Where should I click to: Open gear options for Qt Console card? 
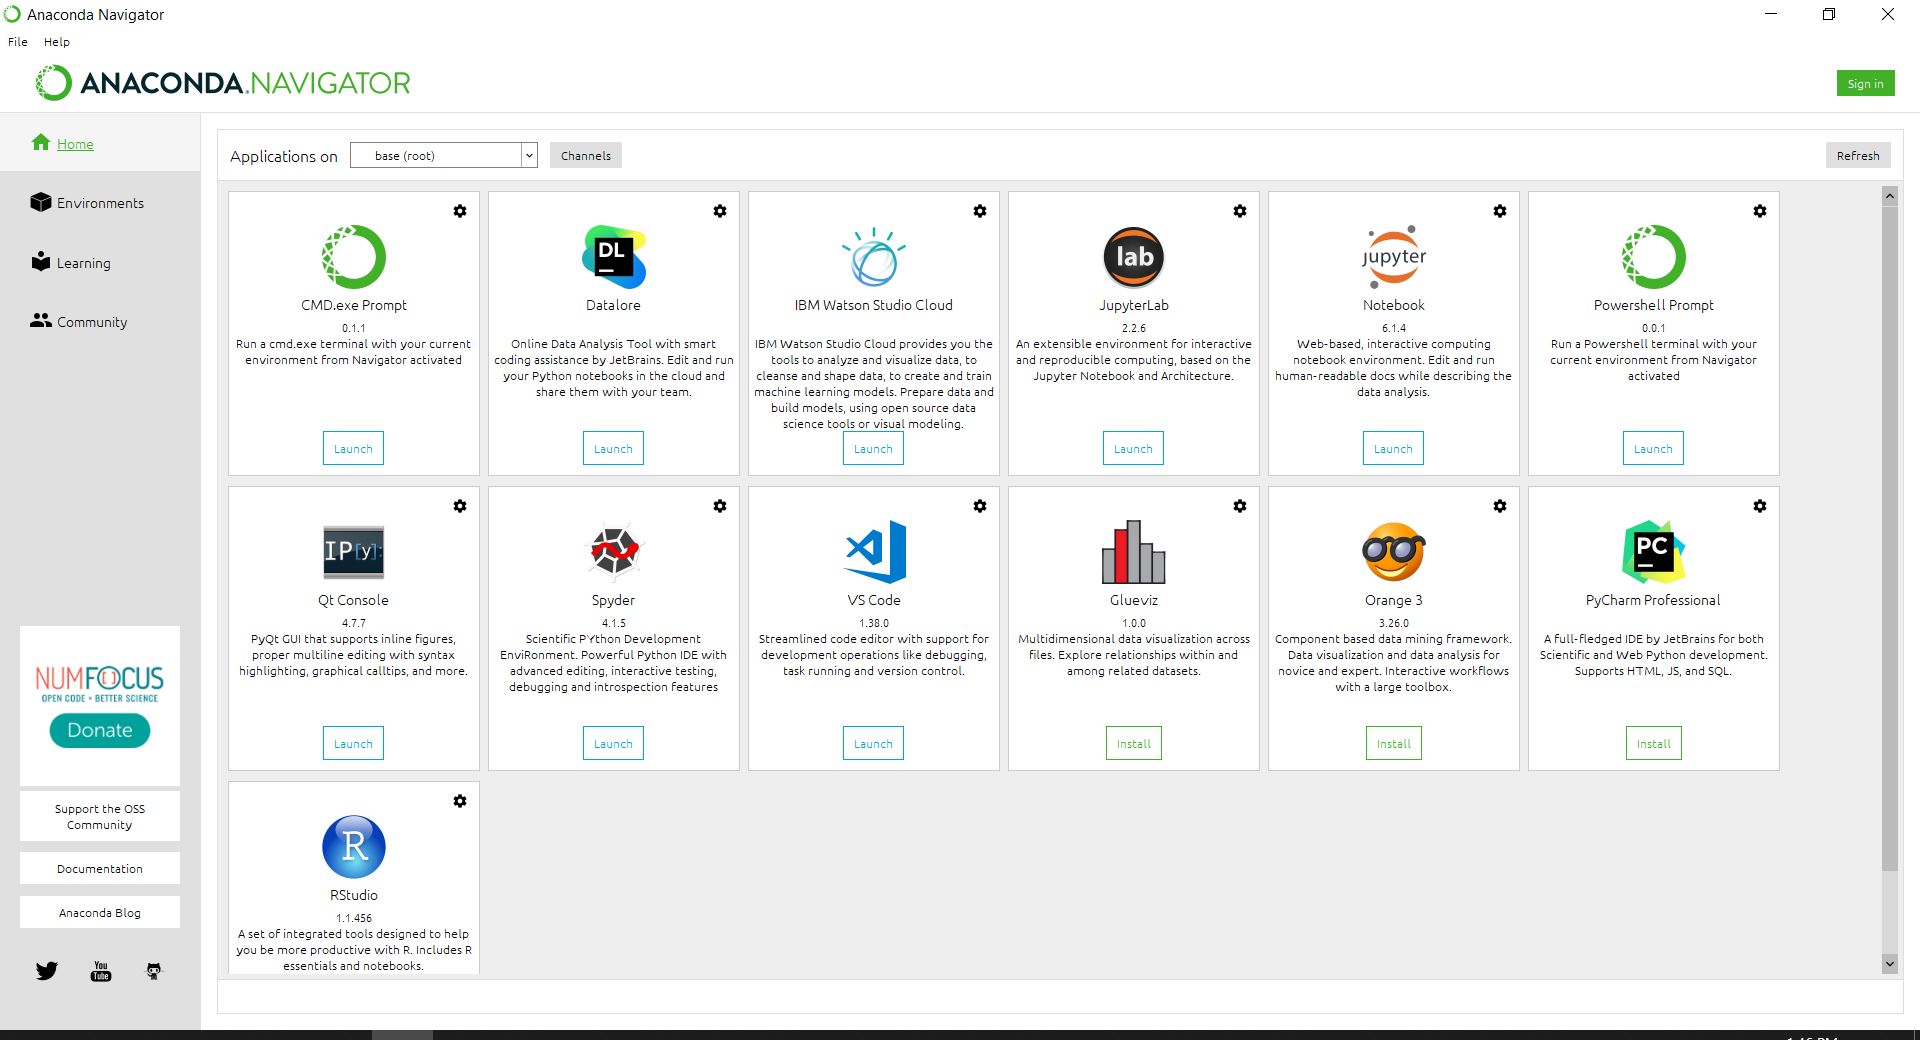460,506
